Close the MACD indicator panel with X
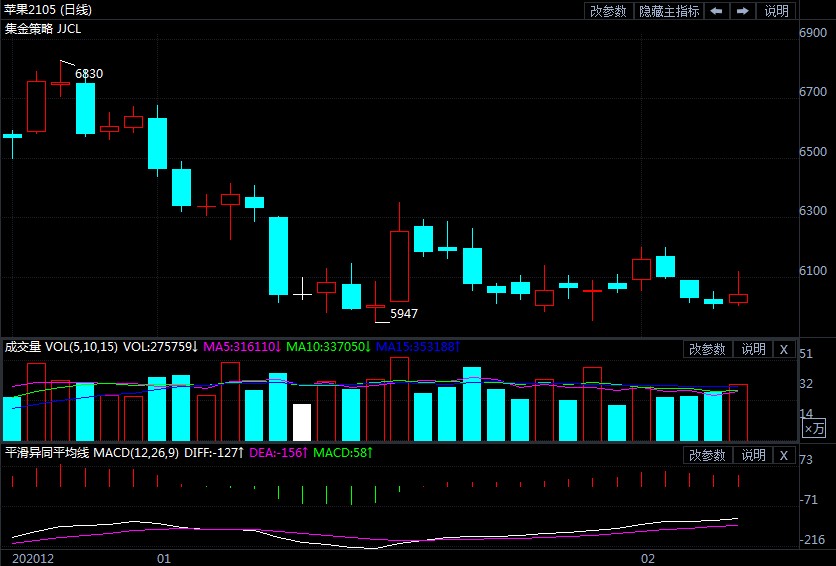836x566 pixels. [784, 455]
